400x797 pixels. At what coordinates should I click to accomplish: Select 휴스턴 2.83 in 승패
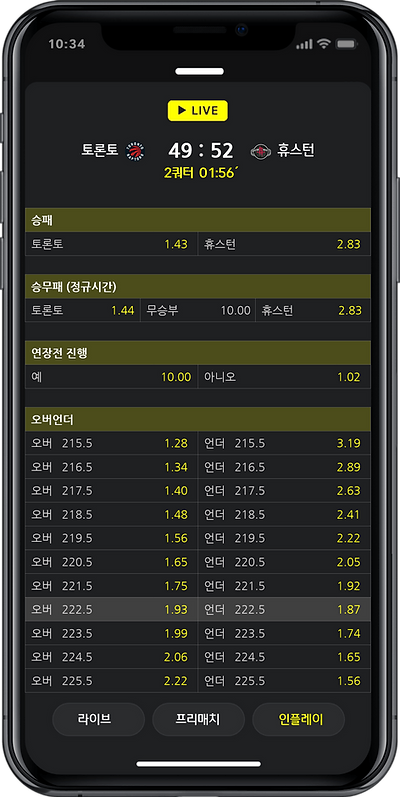284,244
